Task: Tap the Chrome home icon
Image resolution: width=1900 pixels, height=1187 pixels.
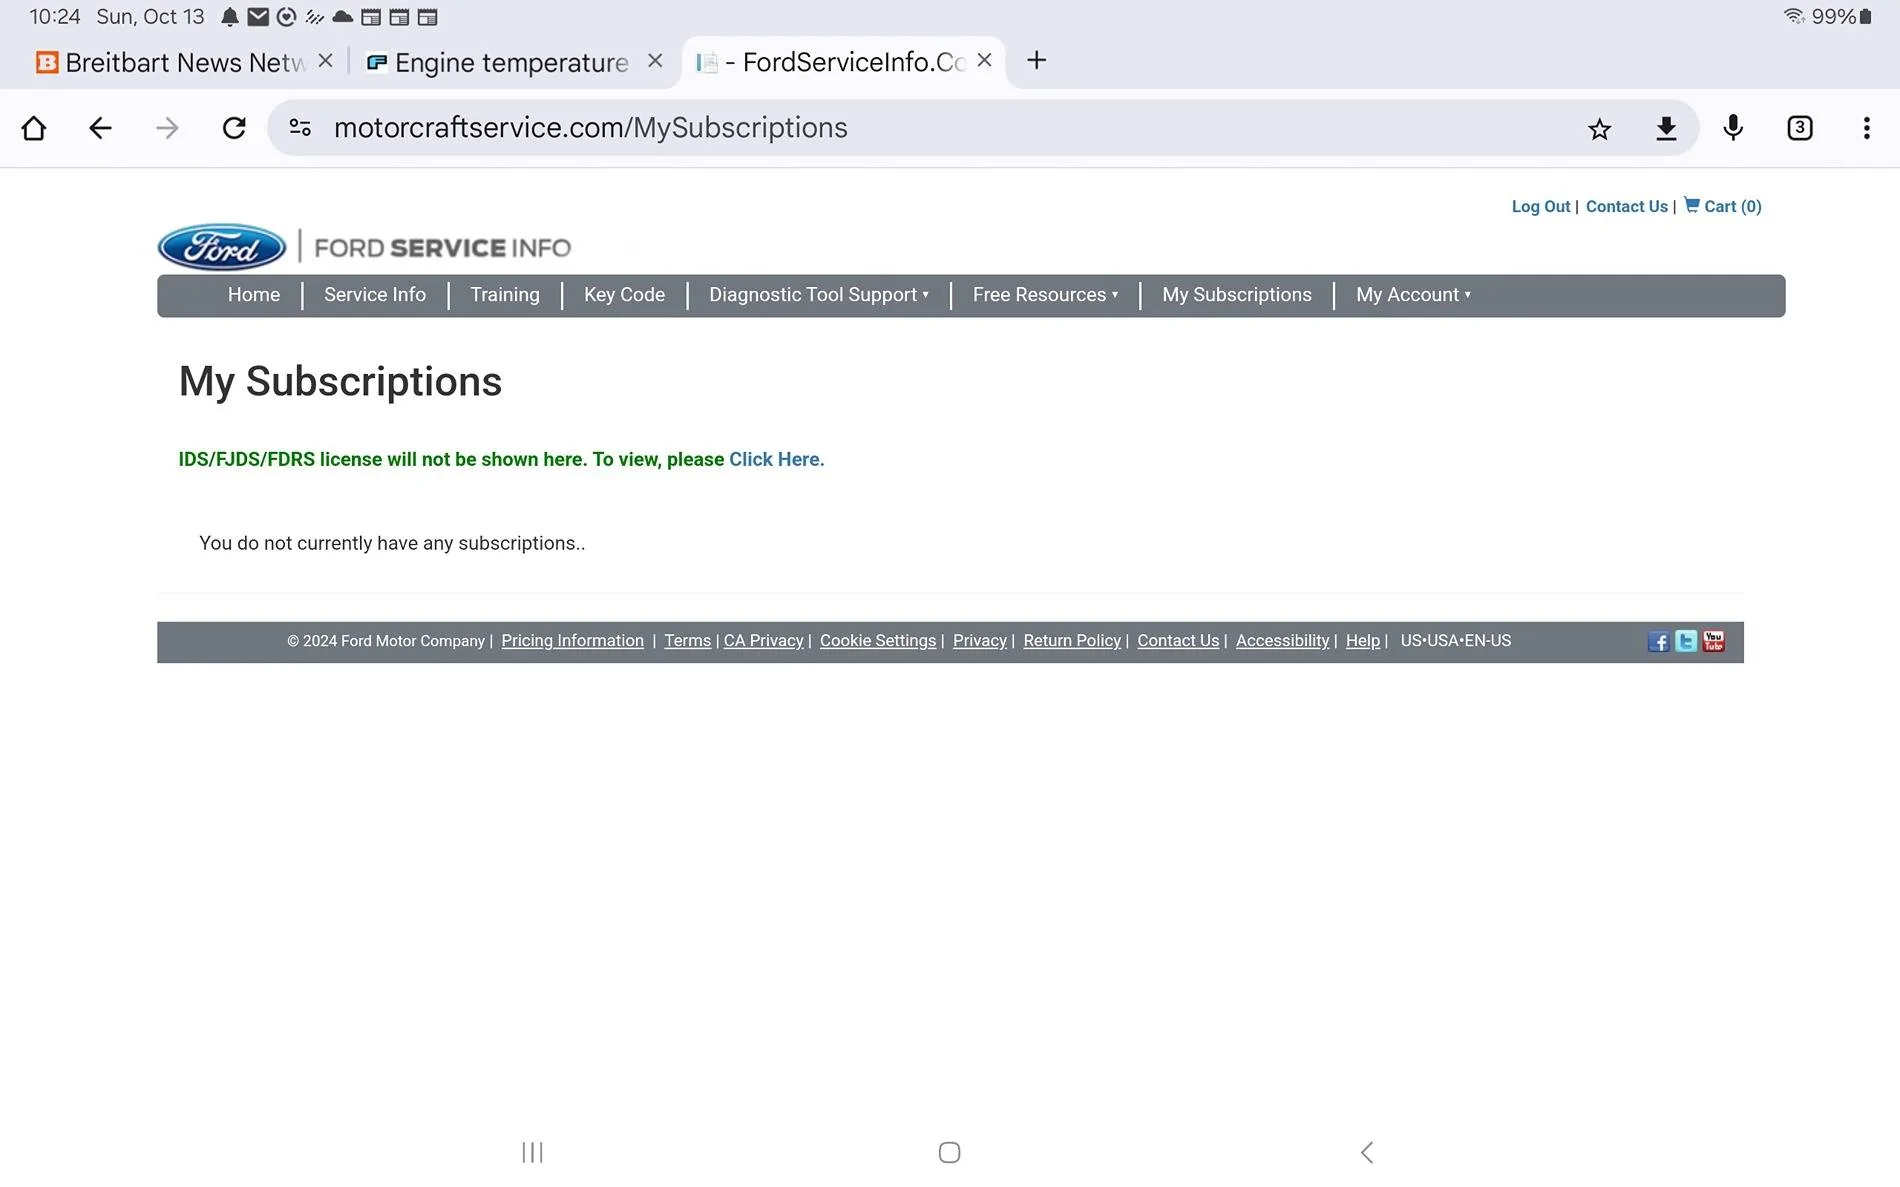Action: pos(33,128)
